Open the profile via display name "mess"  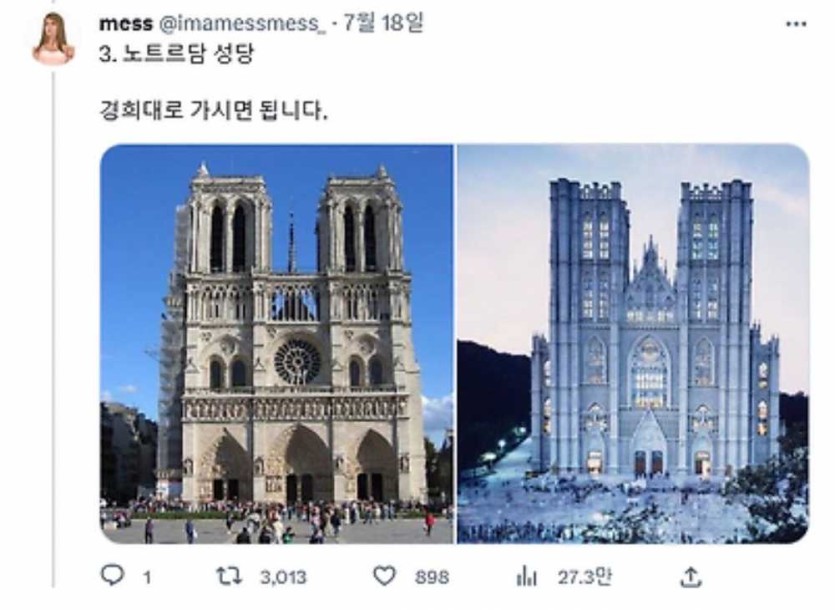point(126,23)
